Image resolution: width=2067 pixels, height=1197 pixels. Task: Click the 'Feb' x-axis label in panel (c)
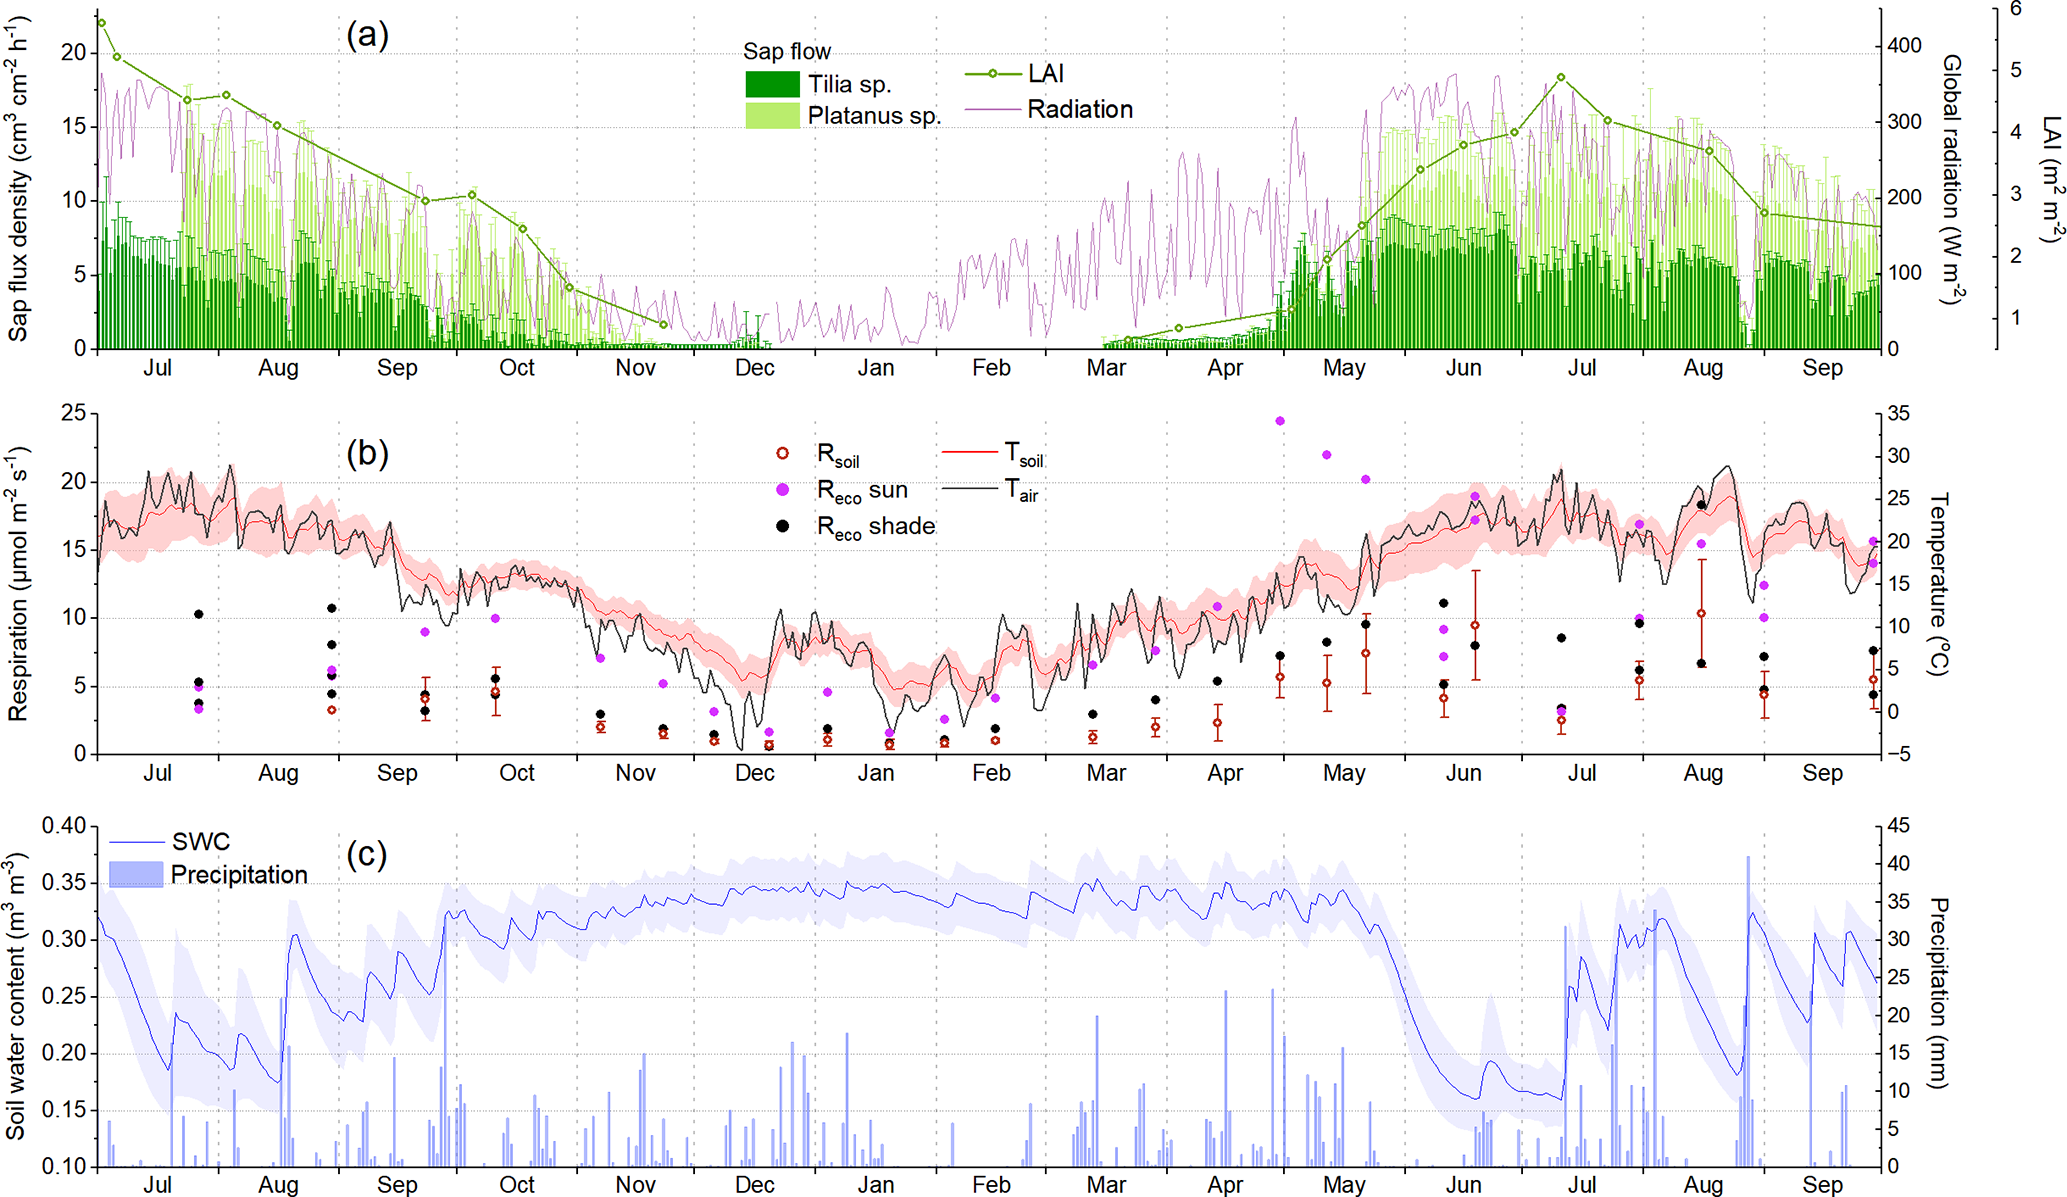click(991, 1185)
